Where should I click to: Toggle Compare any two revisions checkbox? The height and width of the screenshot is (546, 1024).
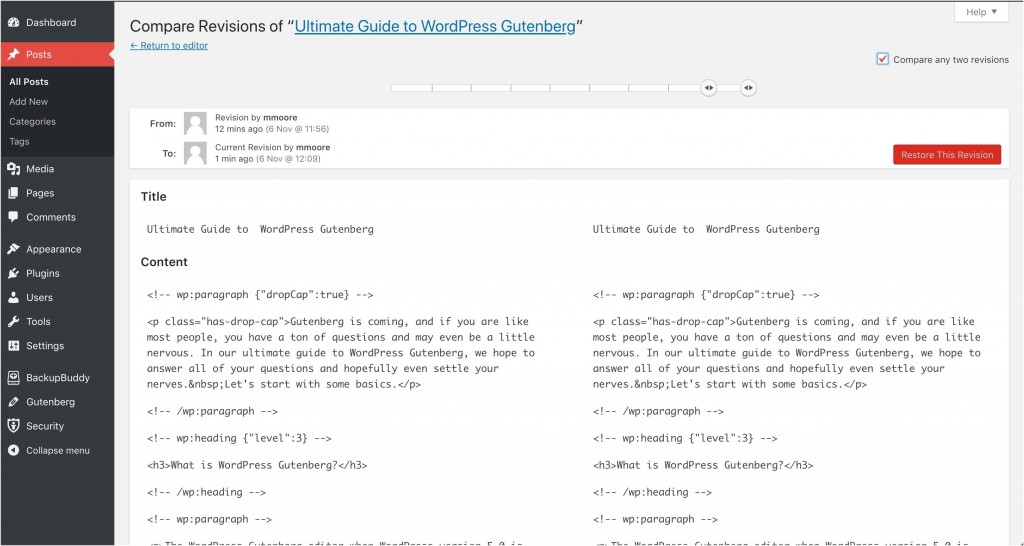[882, 59]
